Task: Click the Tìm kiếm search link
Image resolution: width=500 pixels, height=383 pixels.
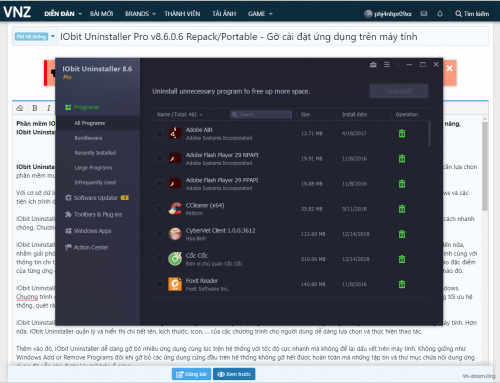Action: 472,14
